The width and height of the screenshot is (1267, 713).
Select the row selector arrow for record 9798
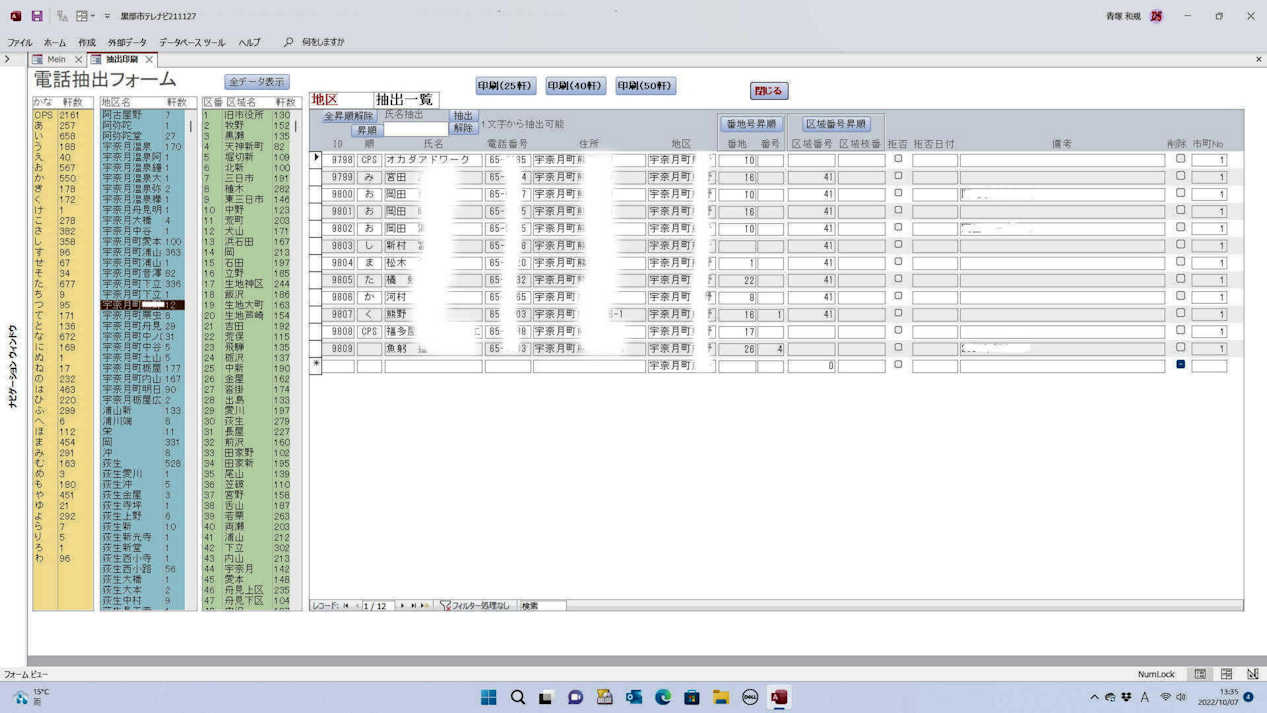click(x=317, y=158)
